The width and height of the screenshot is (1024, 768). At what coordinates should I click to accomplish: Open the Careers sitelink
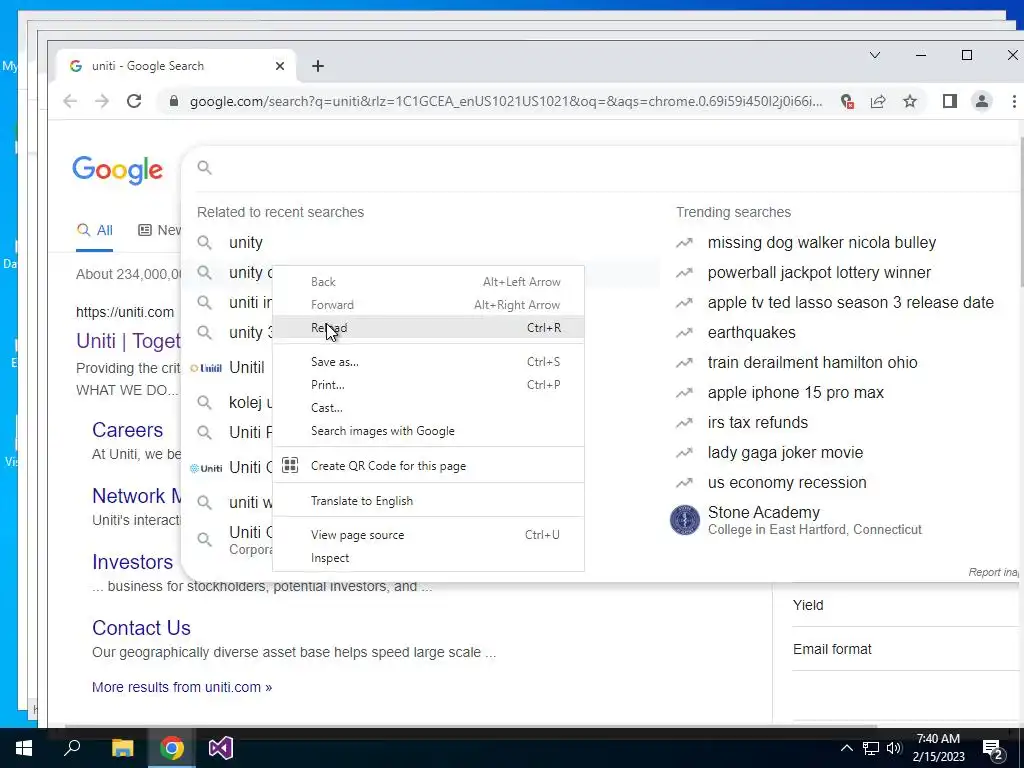coord(127,430)
